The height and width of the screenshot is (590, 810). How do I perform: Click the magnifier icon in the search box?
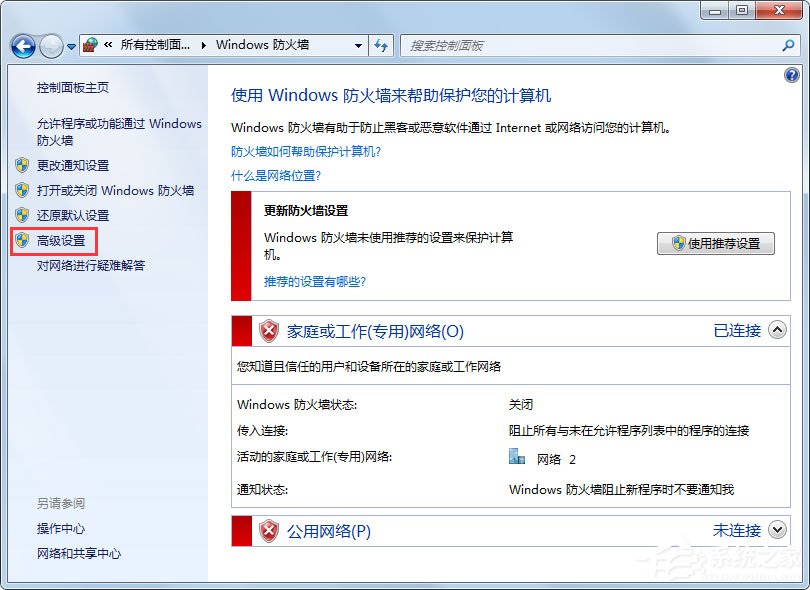(x=789, y=46)
